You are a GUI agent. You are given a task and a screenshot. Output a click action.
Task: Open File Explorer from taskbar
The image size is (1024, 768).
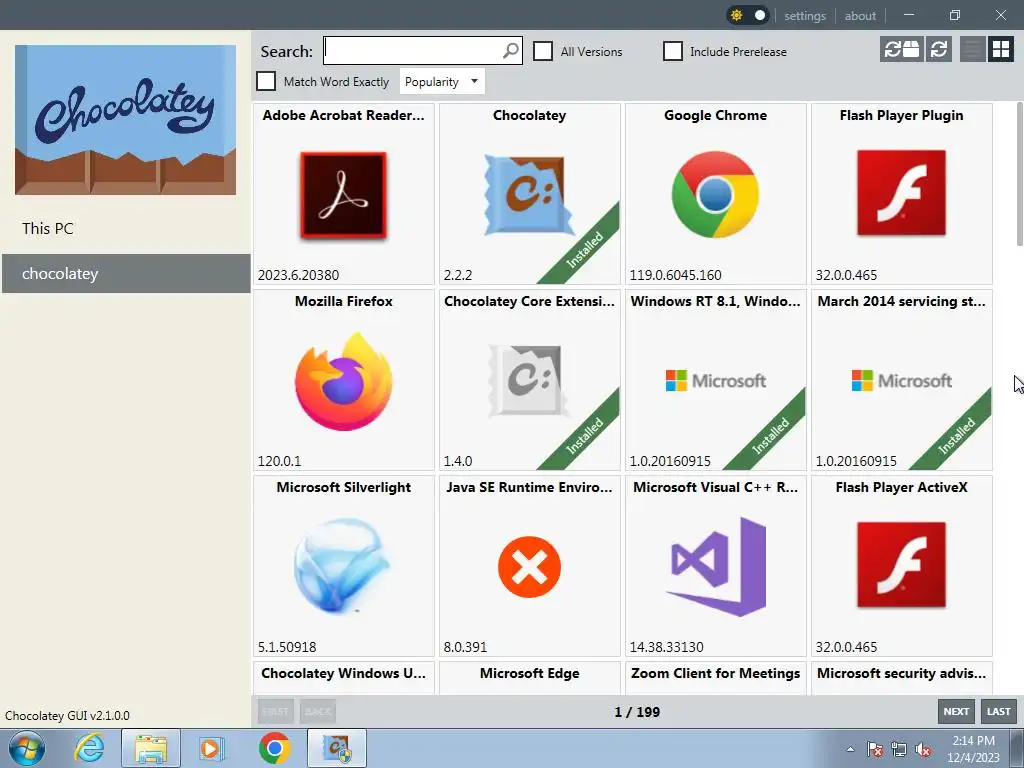click(151, 748)
